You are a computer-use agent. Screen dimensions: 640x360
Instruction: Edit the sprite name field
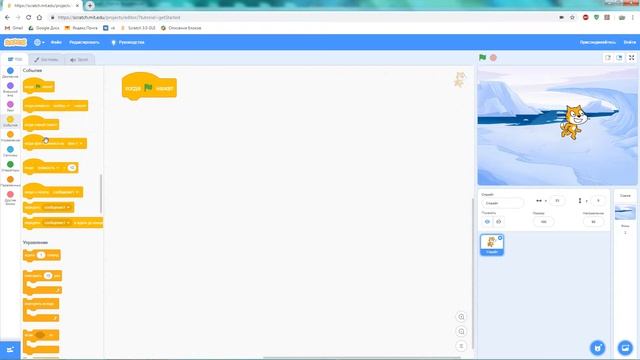pos(502,203)
